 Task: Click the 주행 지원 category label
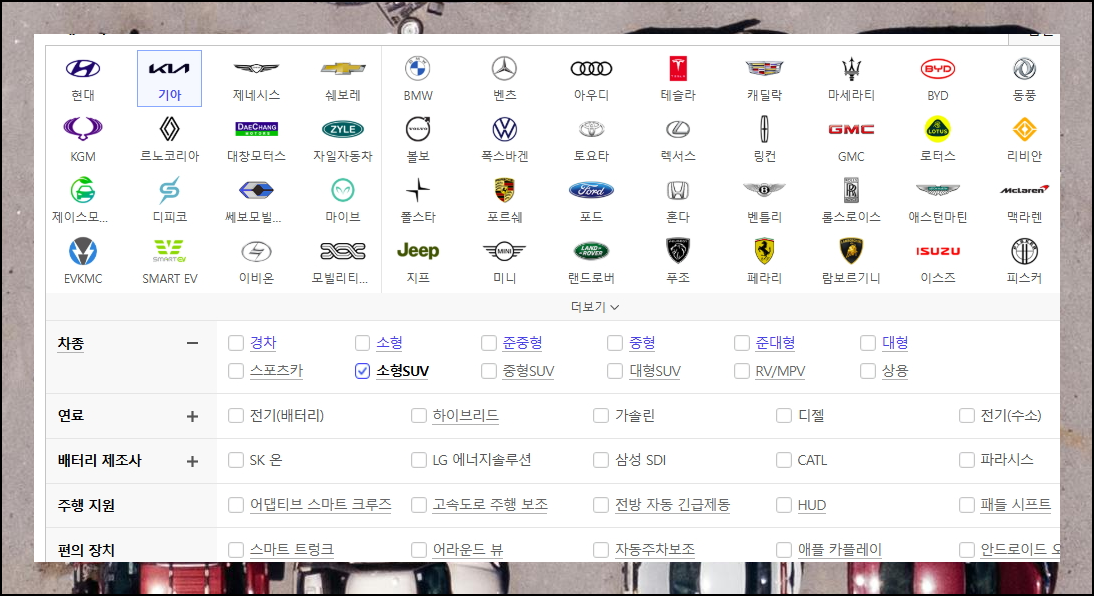pos(86,505)
